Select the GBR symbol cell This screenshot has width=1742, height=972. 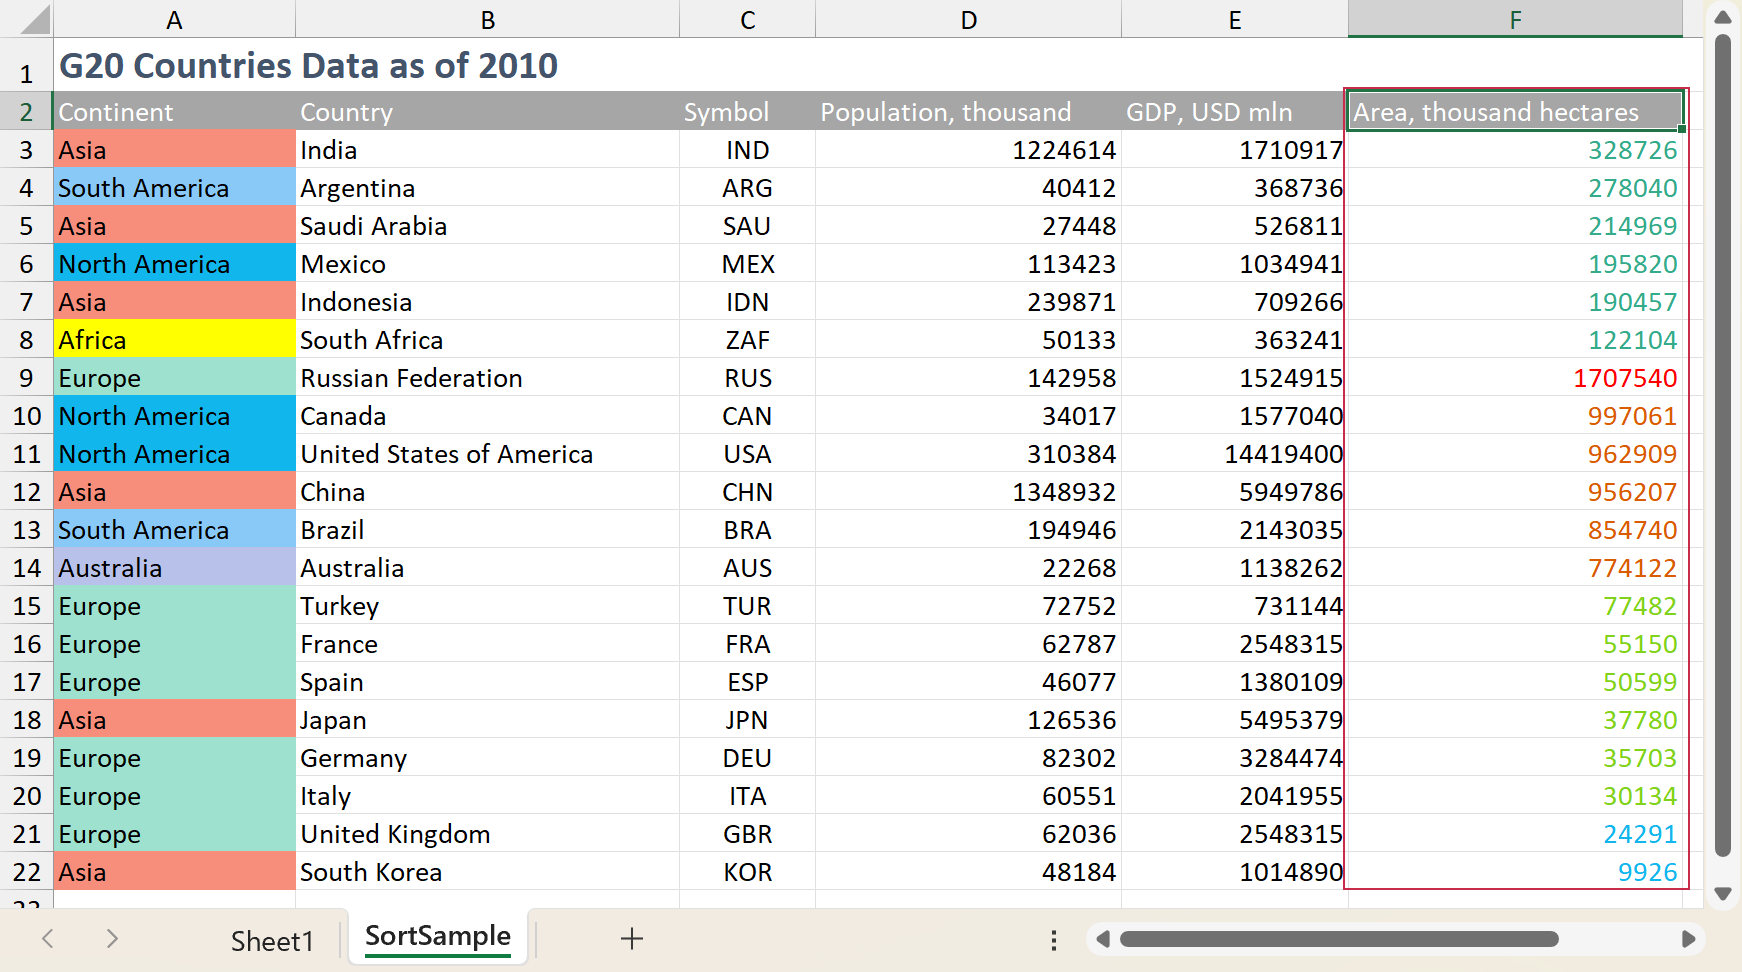coord(747,834)
